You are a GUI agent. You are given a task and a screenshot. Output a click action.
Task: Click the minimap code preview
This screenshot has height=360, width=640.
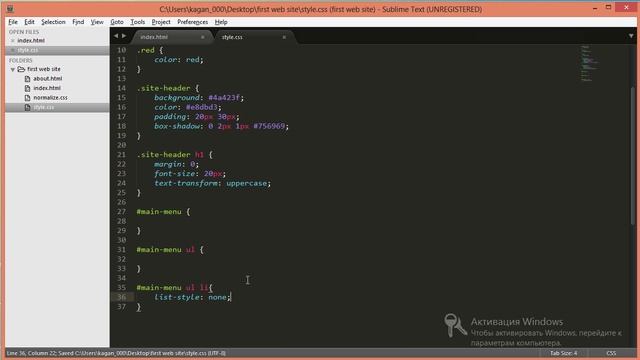589,63
